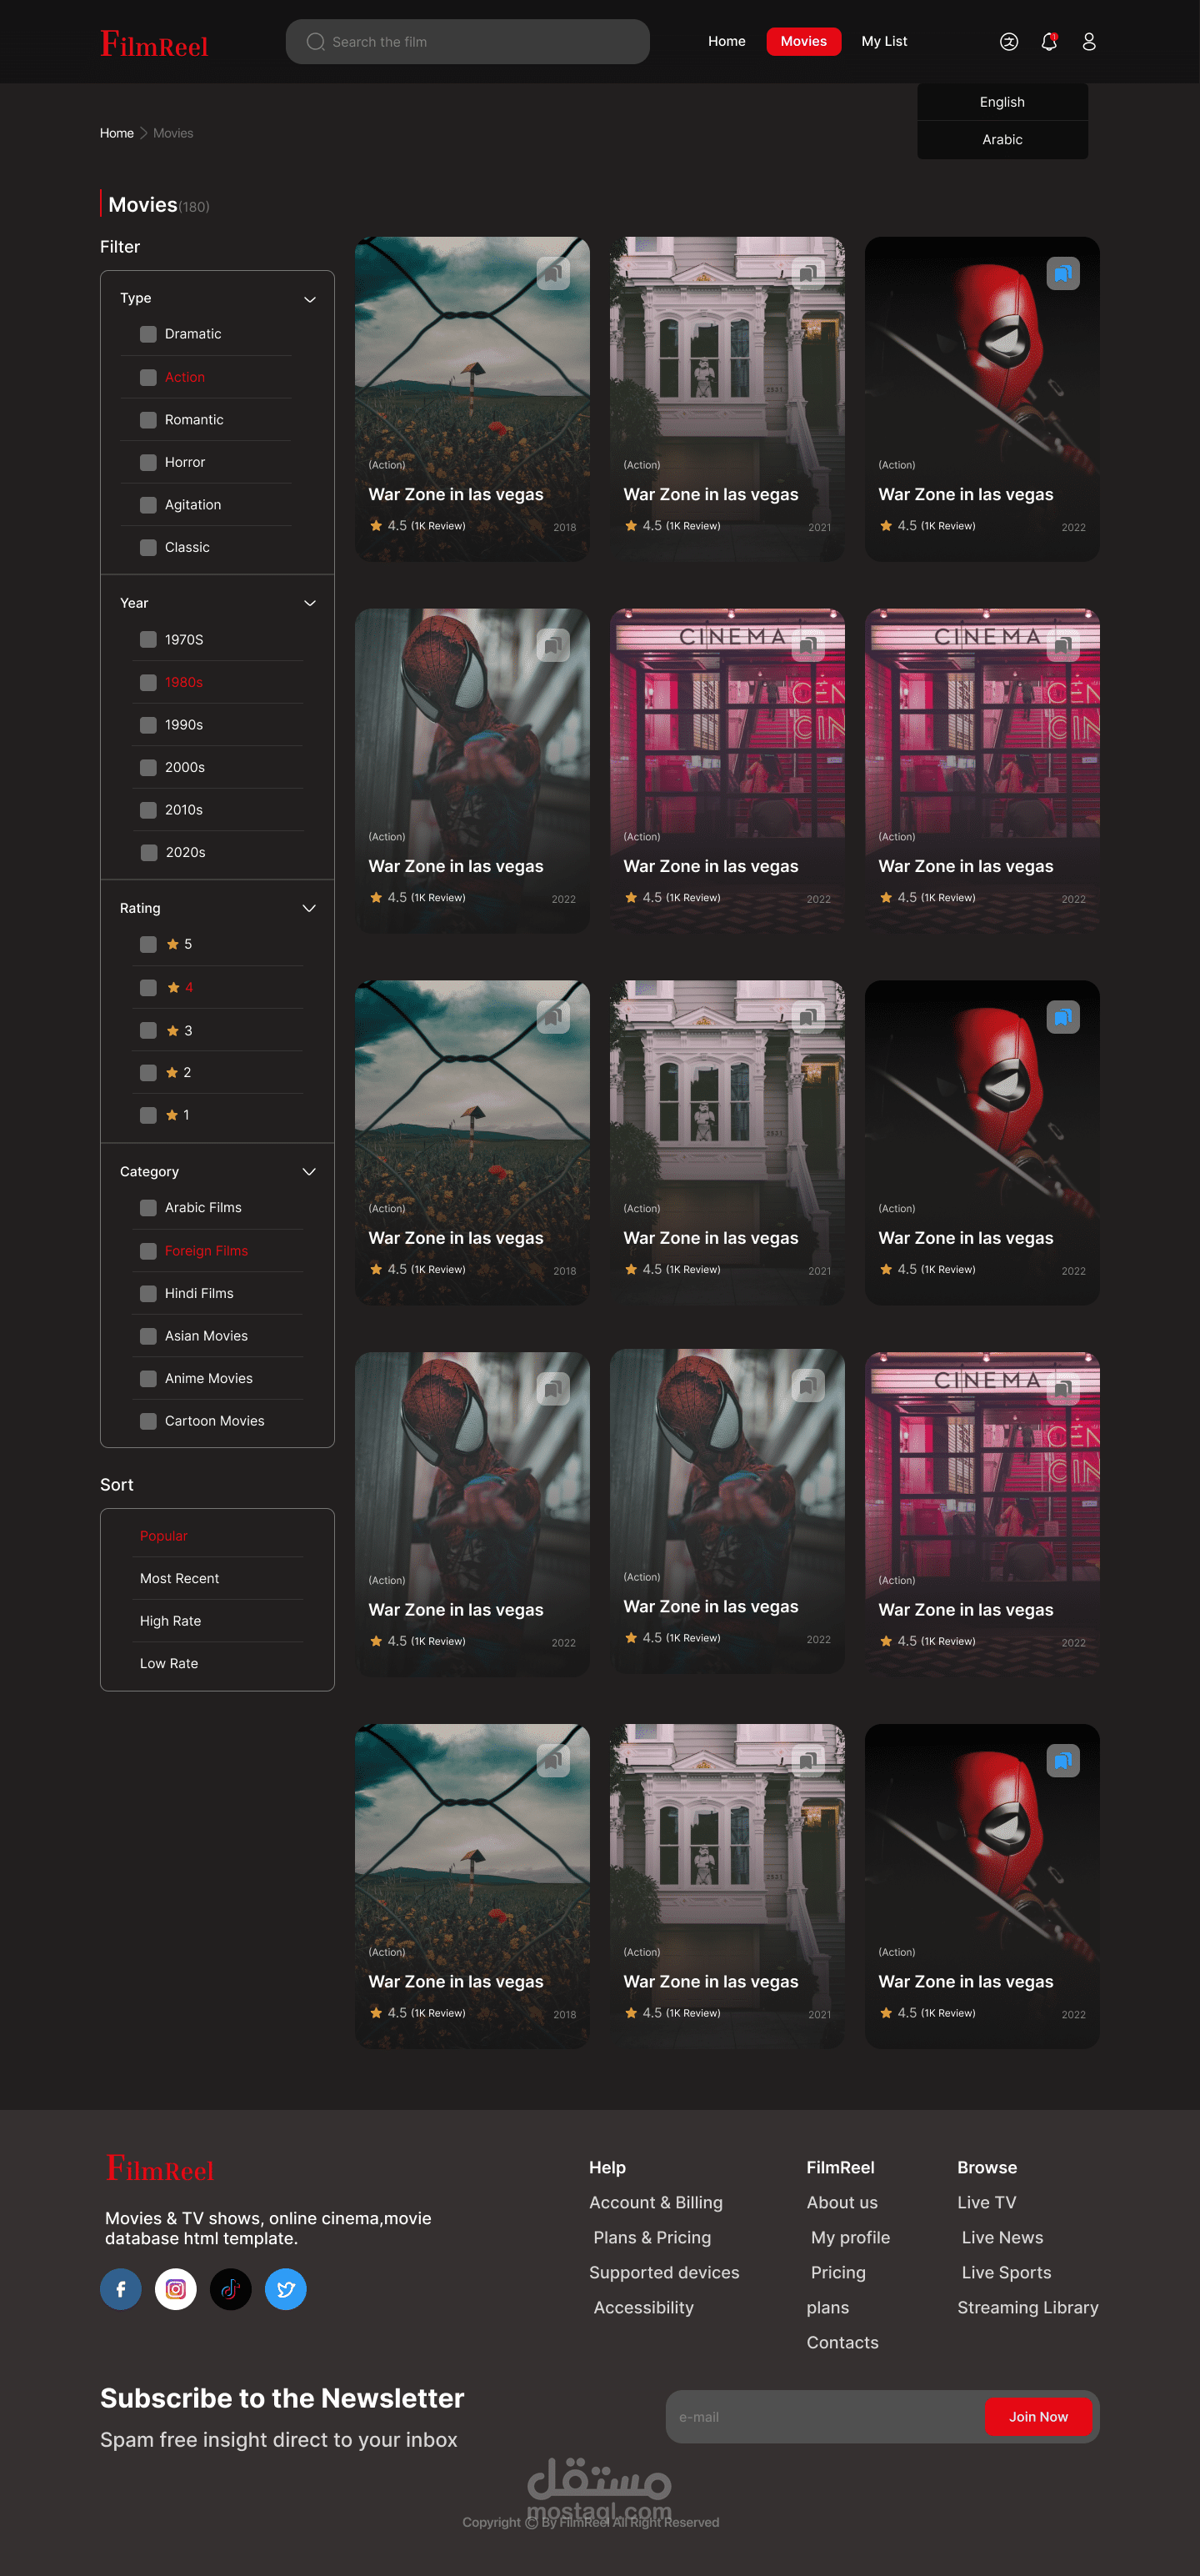1200x2576 pixels.
Task: Click FilmReel logo in the header
Action: tap(154, 43)
